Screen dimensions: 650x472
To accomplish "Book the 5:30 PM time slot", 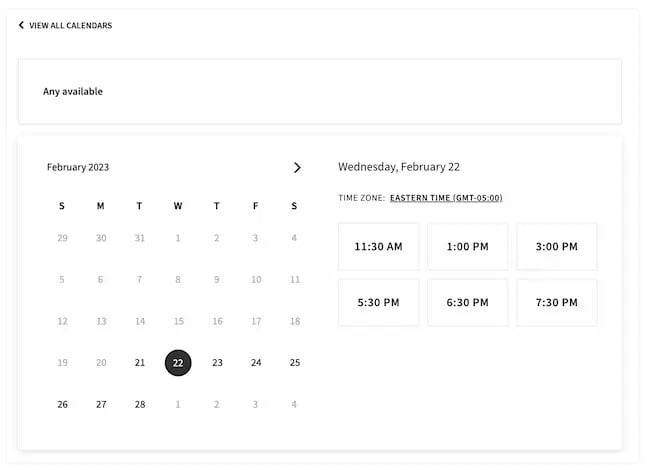I will [x=378, y=302].
